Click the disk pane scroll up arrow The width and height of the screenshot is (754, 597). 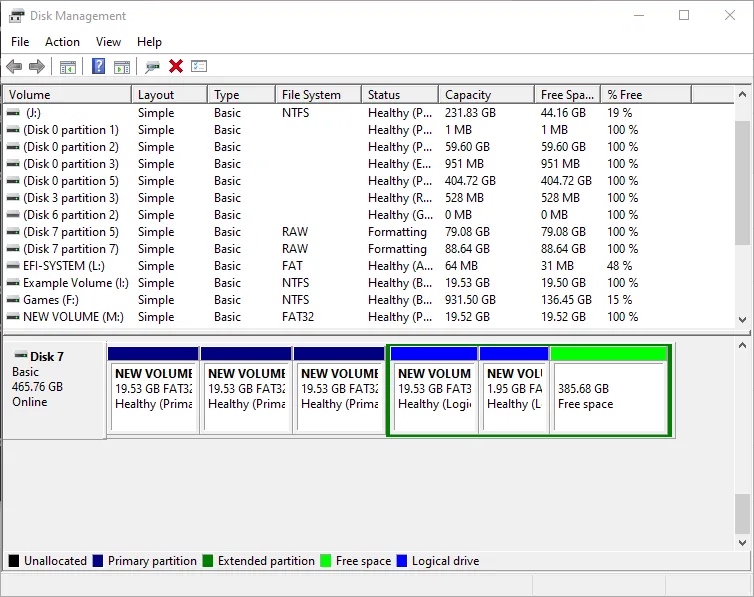point(742,346)
